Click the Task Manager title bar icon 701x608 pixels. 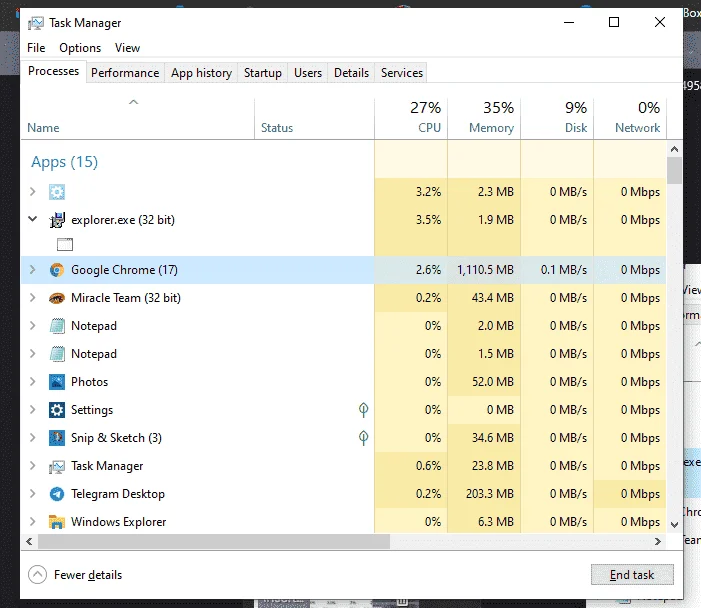(x=36, y=23)
